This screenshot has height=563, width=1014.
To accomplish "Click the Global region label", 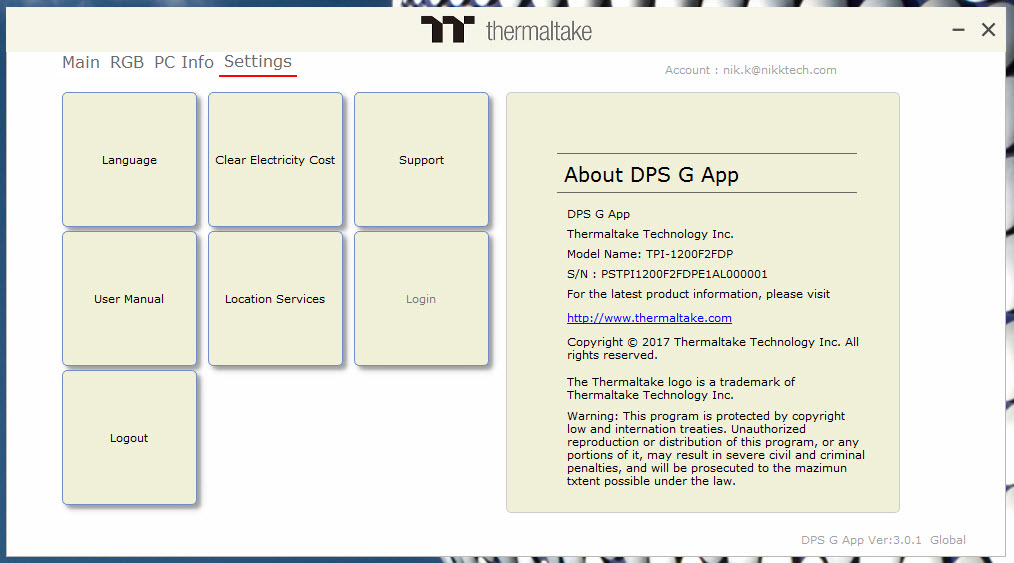I will (x=947, y=540).
